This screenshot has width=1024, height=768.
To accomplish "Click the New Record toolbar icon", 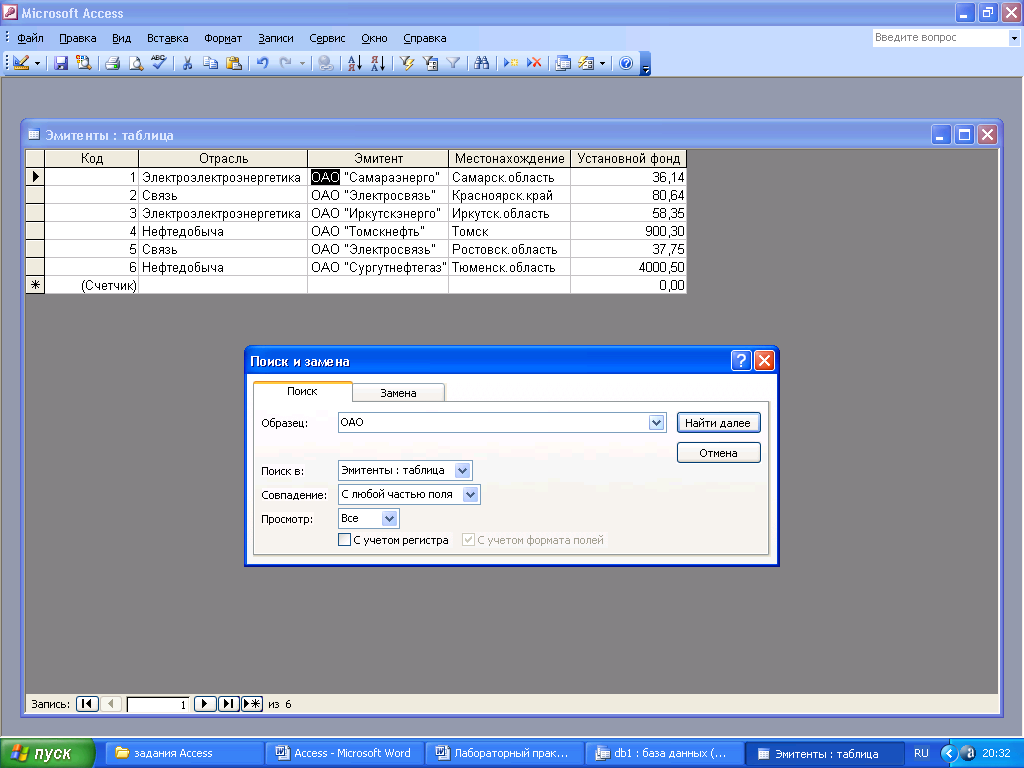I will (511, 63).
